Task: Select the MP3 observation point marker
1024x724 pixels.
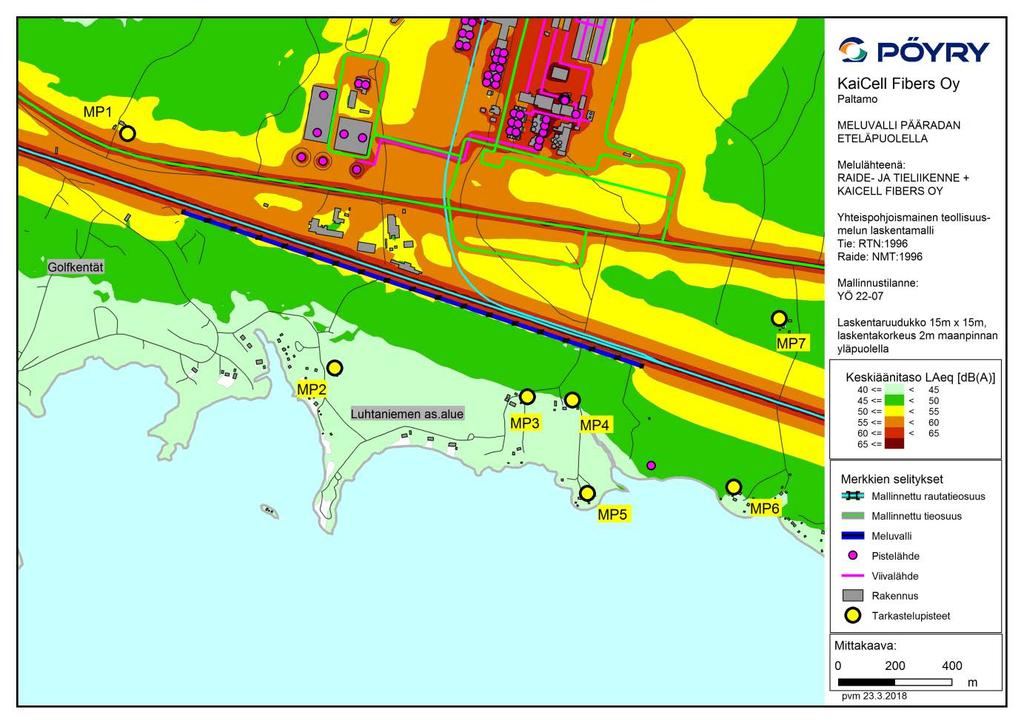Action: coord(527,397)
